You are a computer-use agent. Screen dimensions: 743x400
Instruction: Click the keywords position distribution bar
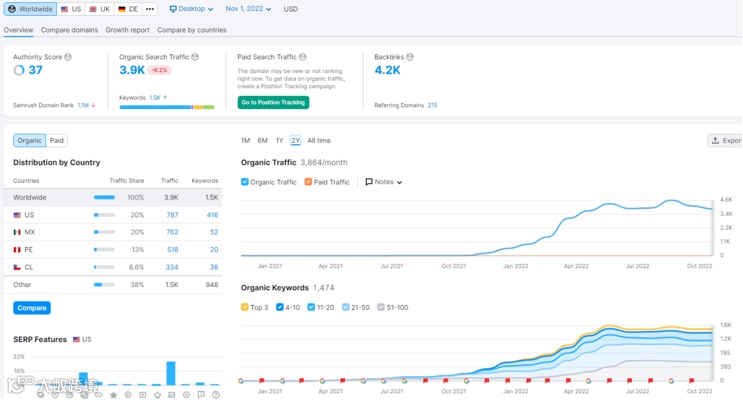pyautogui.click(x=167, y=107)
